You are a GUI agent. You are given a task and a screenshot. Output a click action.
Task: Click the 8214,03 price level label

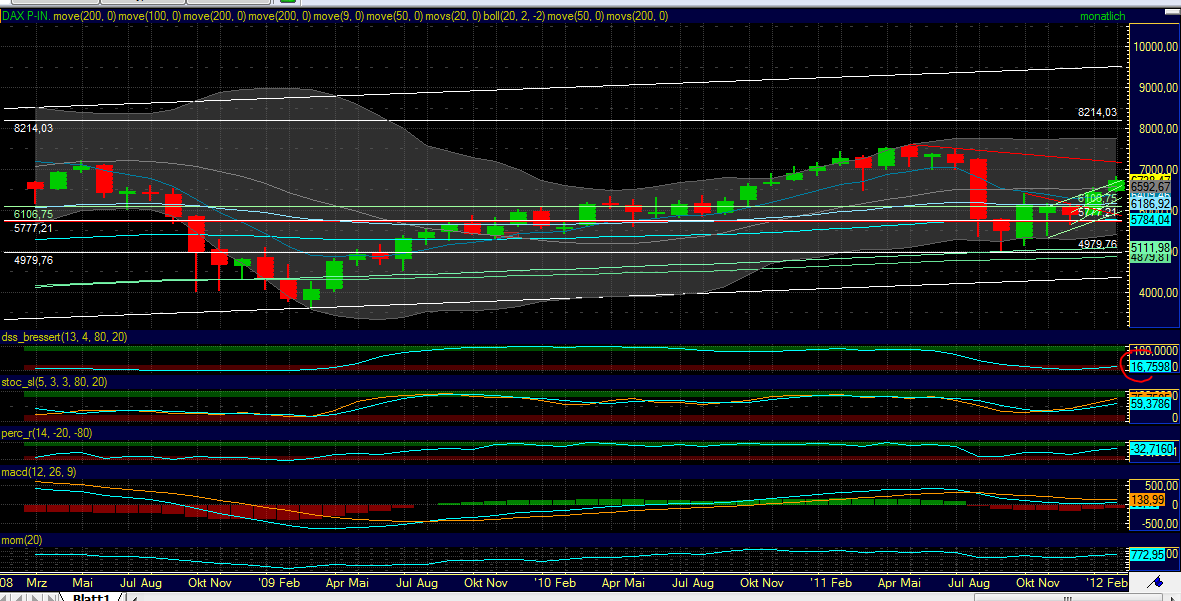[33, 129]
